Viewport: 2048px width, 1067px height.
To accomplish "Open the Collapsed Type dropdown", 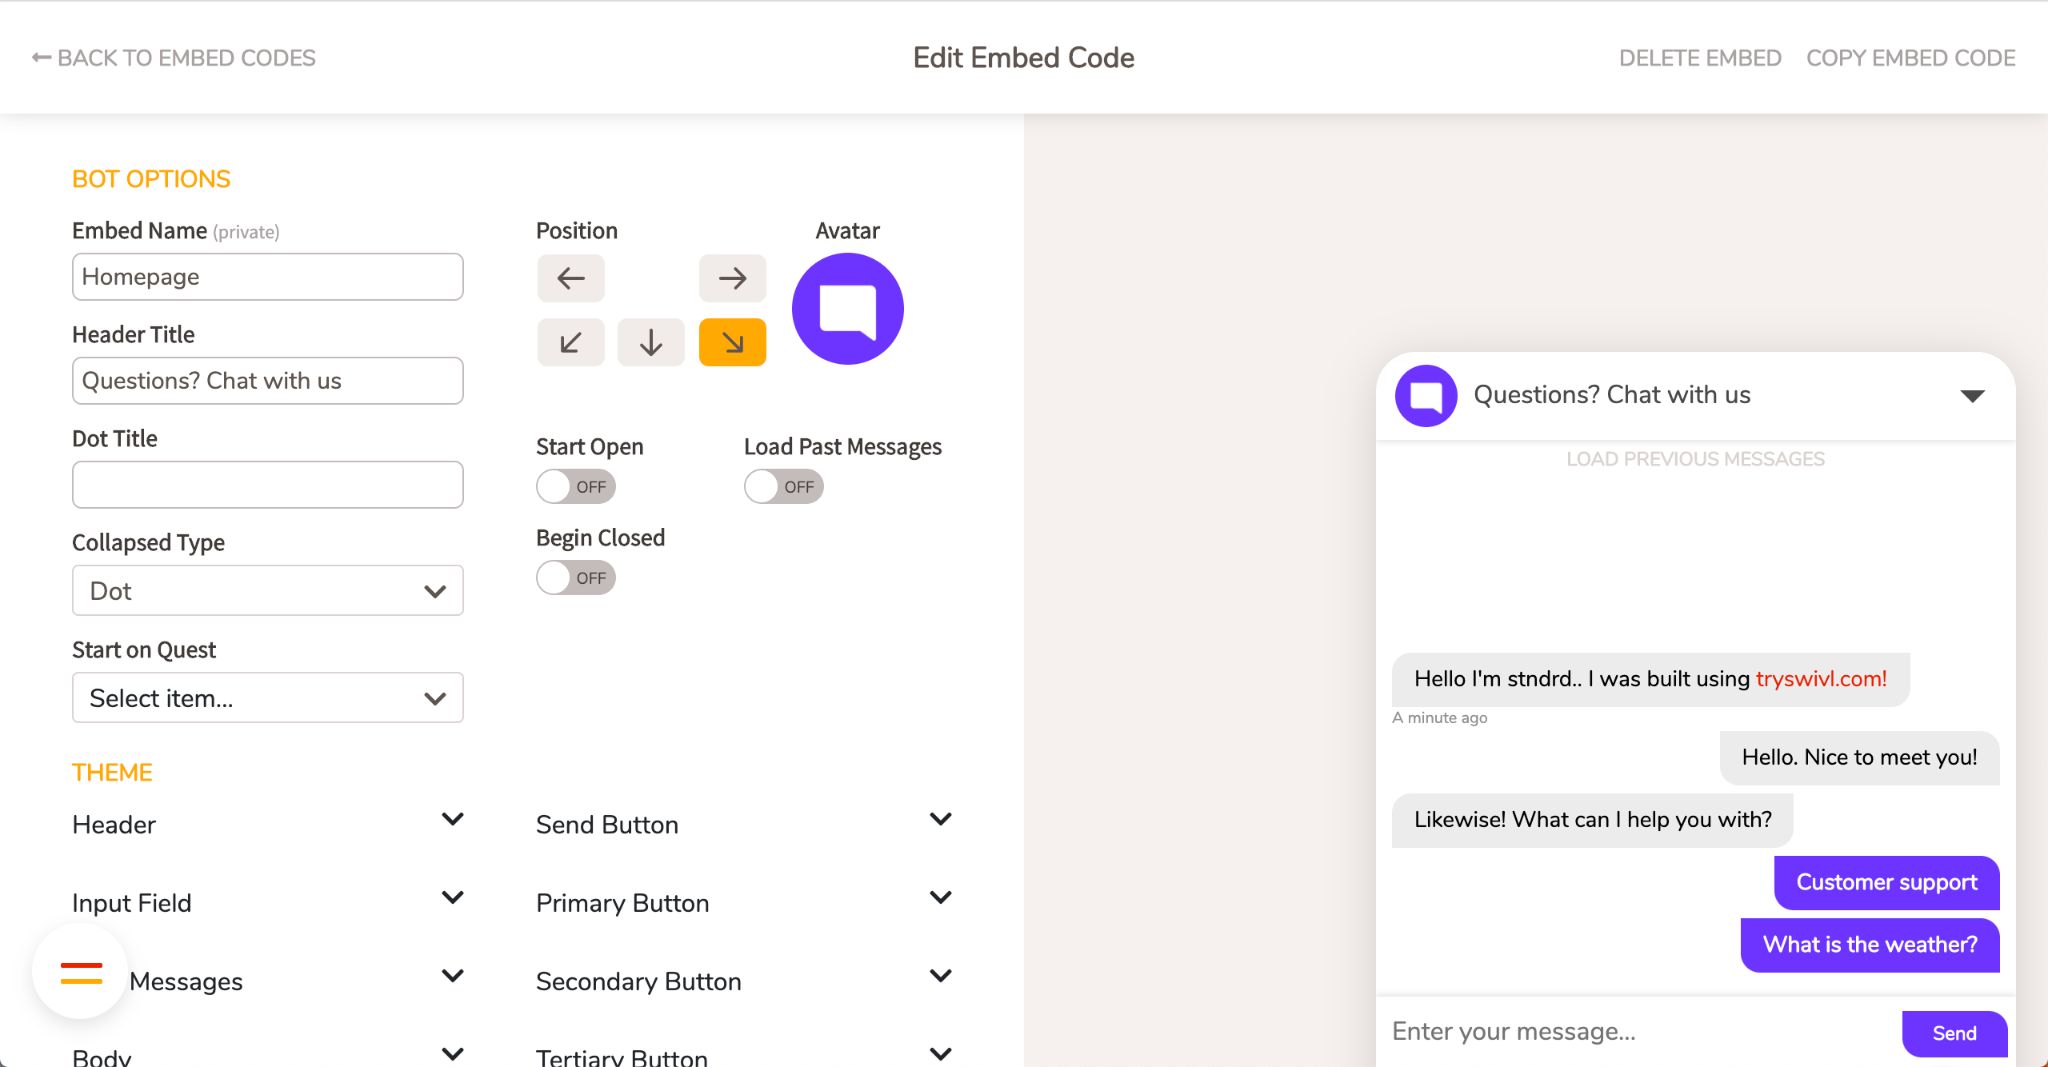I will (267, 591).
